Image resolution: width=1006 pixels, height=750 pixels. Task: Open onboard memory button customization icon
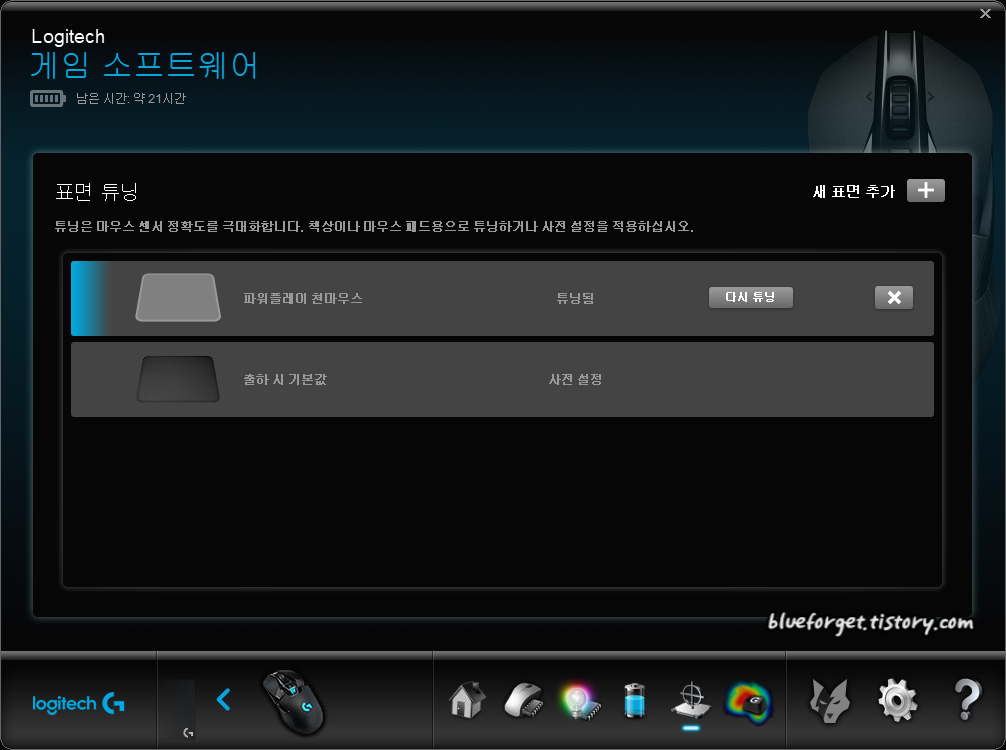pos(524,700)
